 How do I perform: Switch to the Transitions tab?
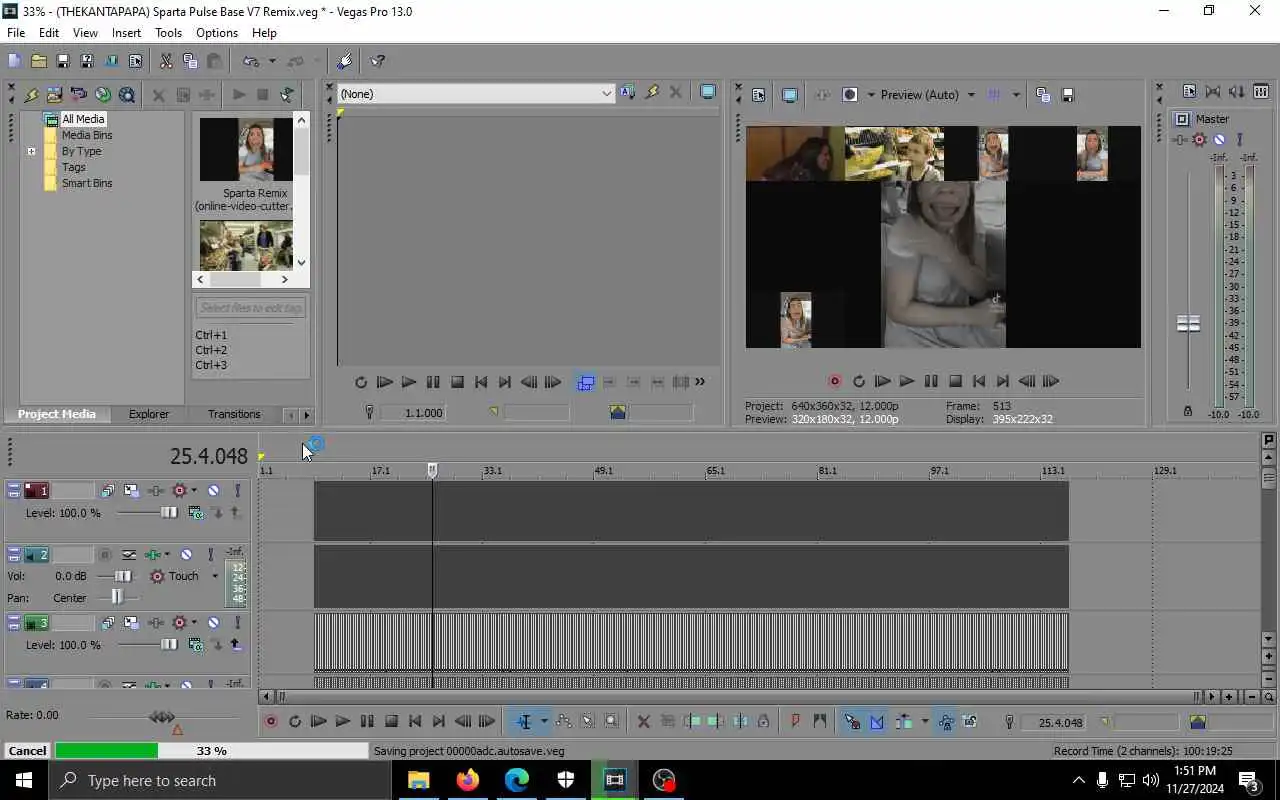coord(234,414)
